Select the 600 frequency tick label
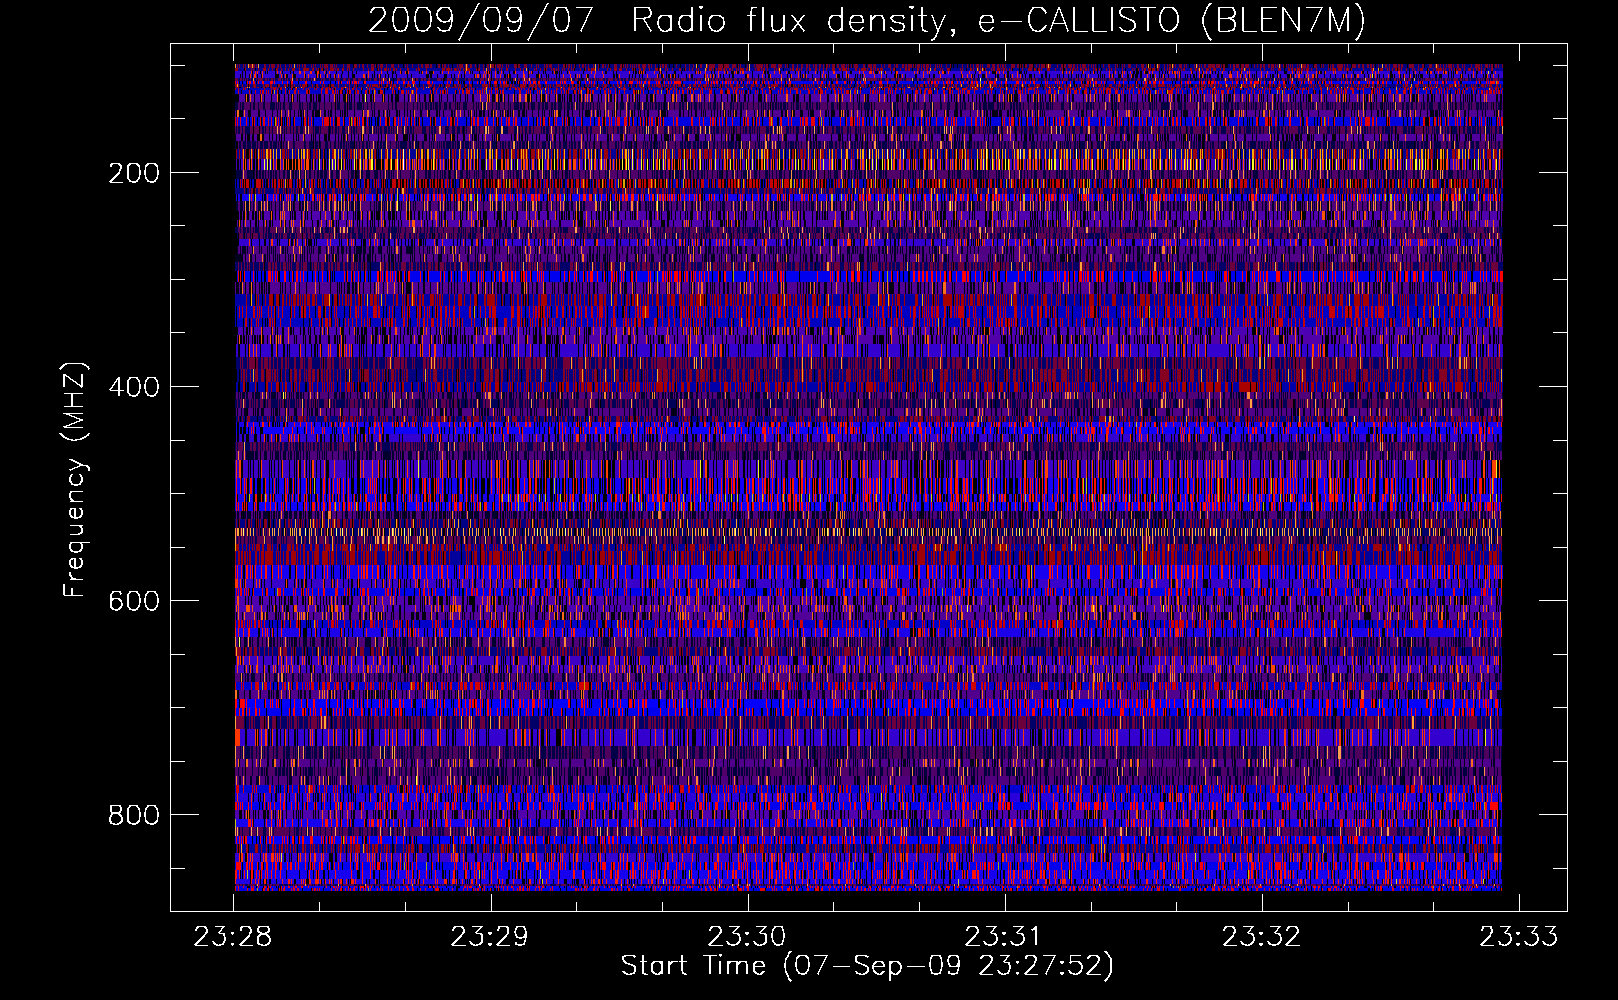This screenshot has height=1000, width=1618. [x=134, y=601]
